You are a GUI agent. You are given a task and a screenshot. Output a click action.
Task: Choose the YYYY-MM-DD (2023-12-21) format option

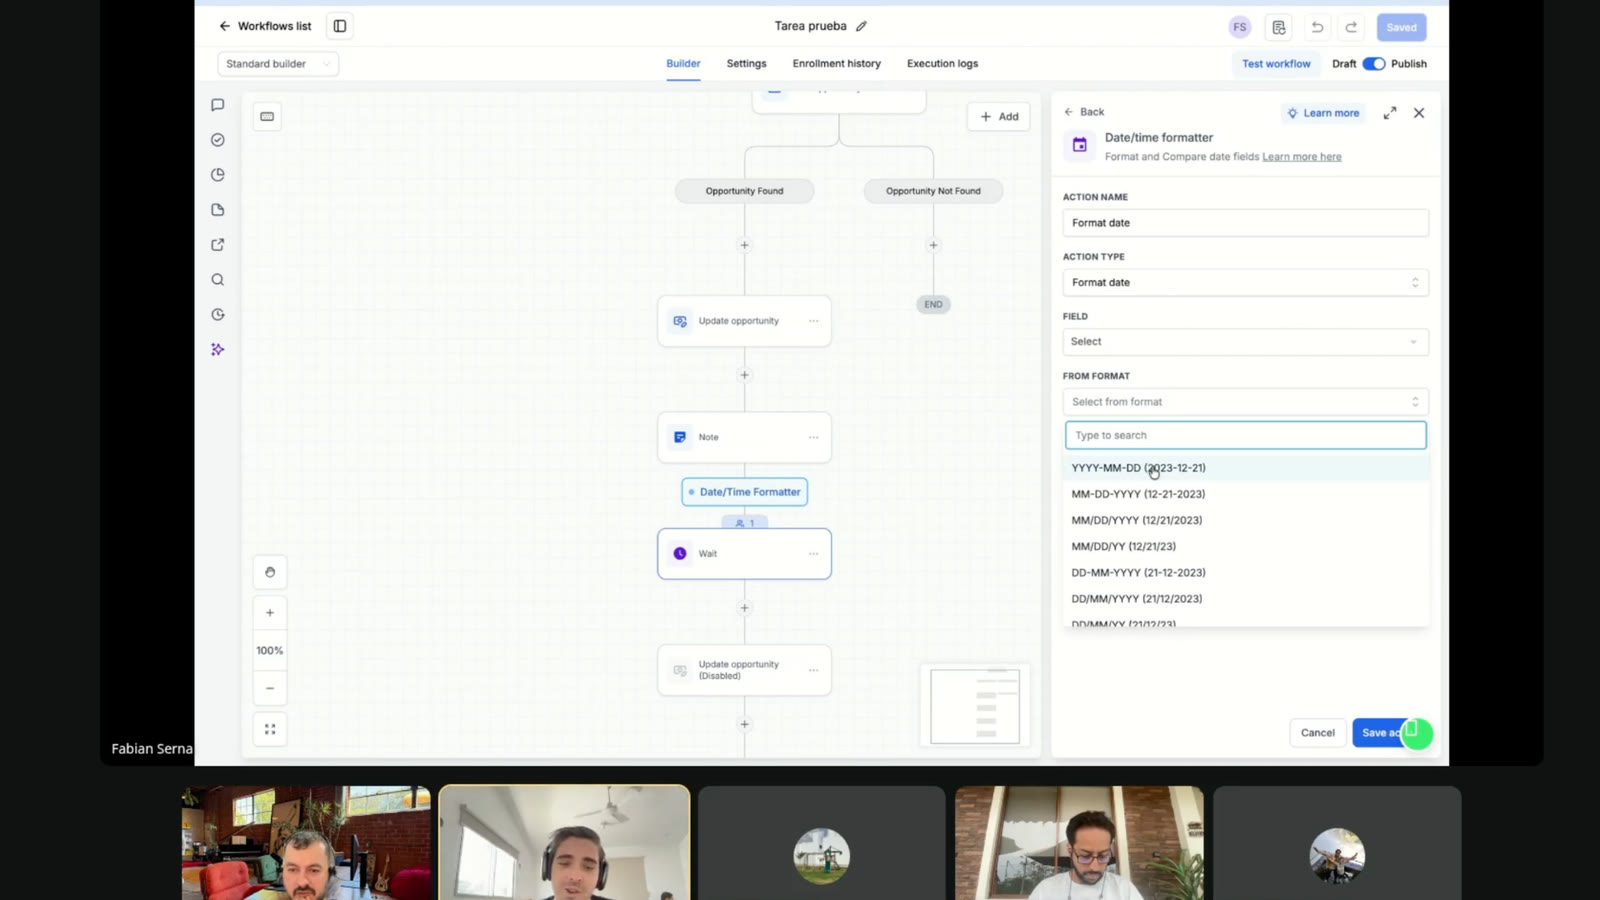click(1246, 468)
